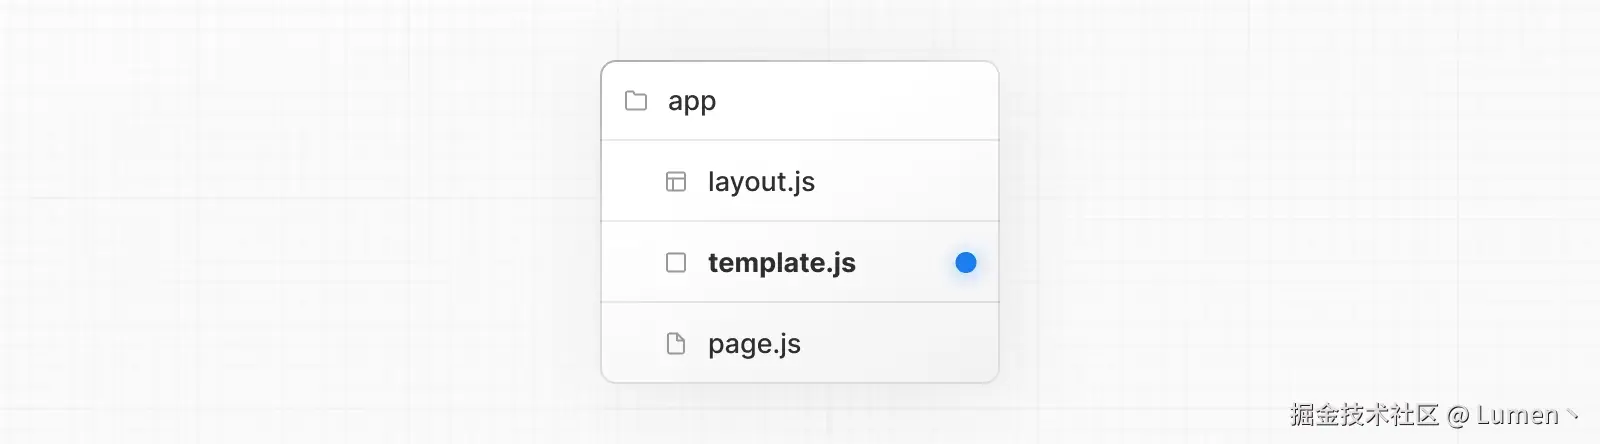Select the bold template.js file name

tap(781, 263)
